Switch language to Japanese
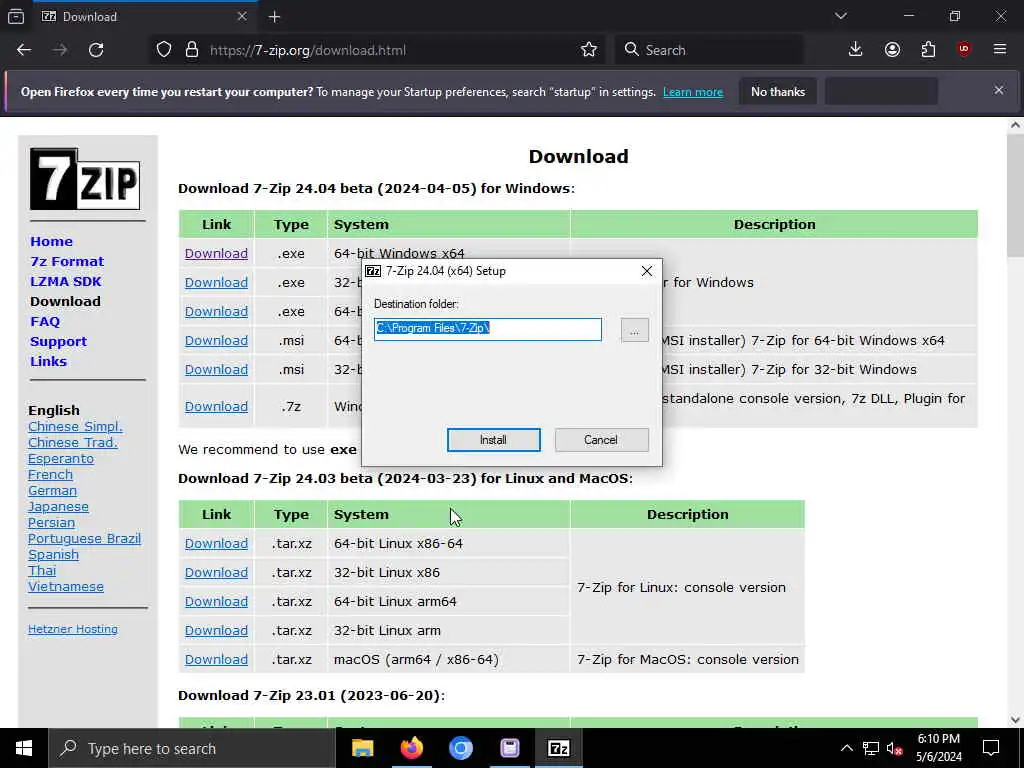This screenshot has height=768, width=1024. 58,507
